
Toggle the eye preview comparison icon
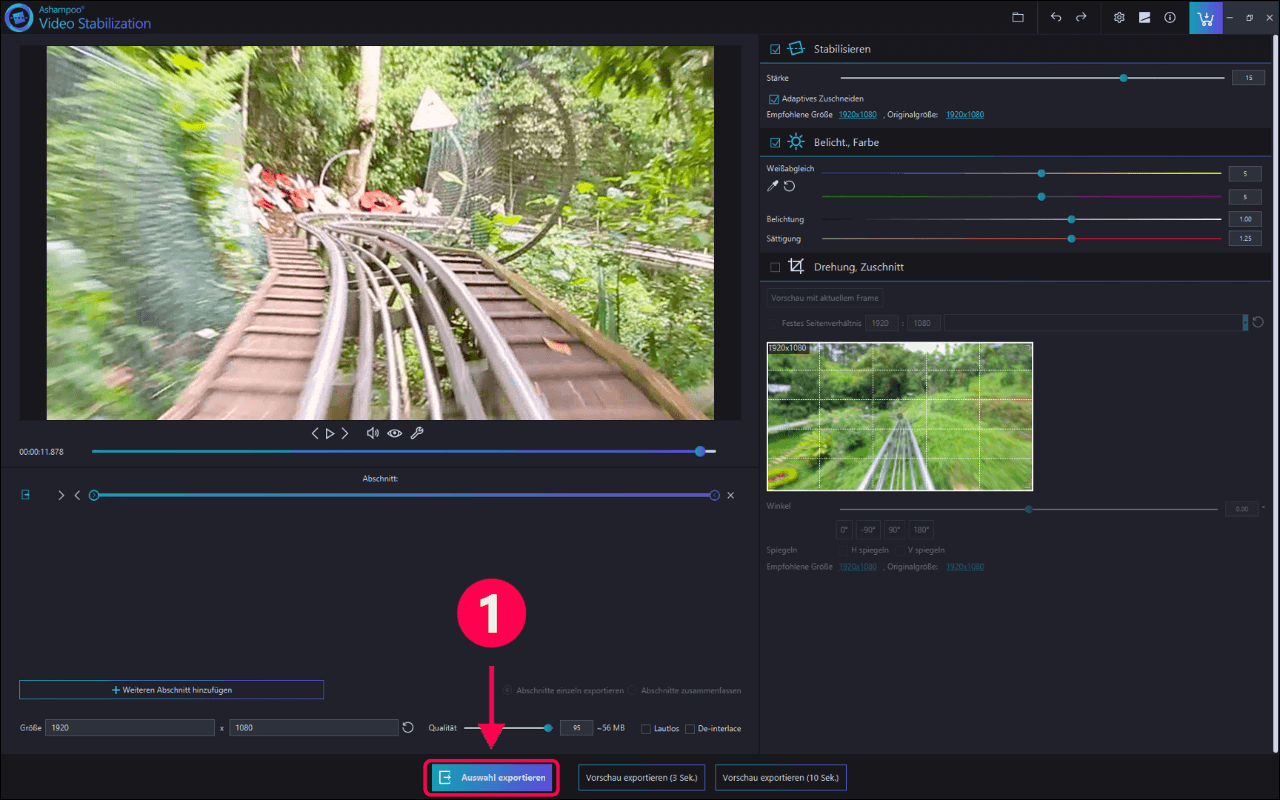click(x=395, y=434)
